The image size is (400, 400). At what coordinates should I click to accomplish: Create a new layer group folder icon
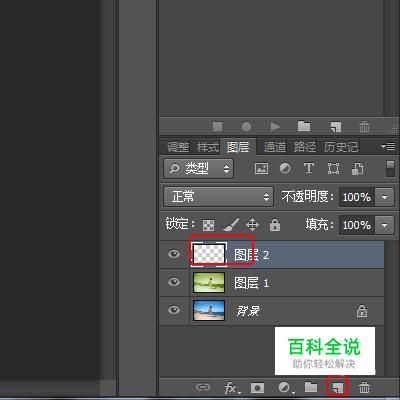click(311, 387)
